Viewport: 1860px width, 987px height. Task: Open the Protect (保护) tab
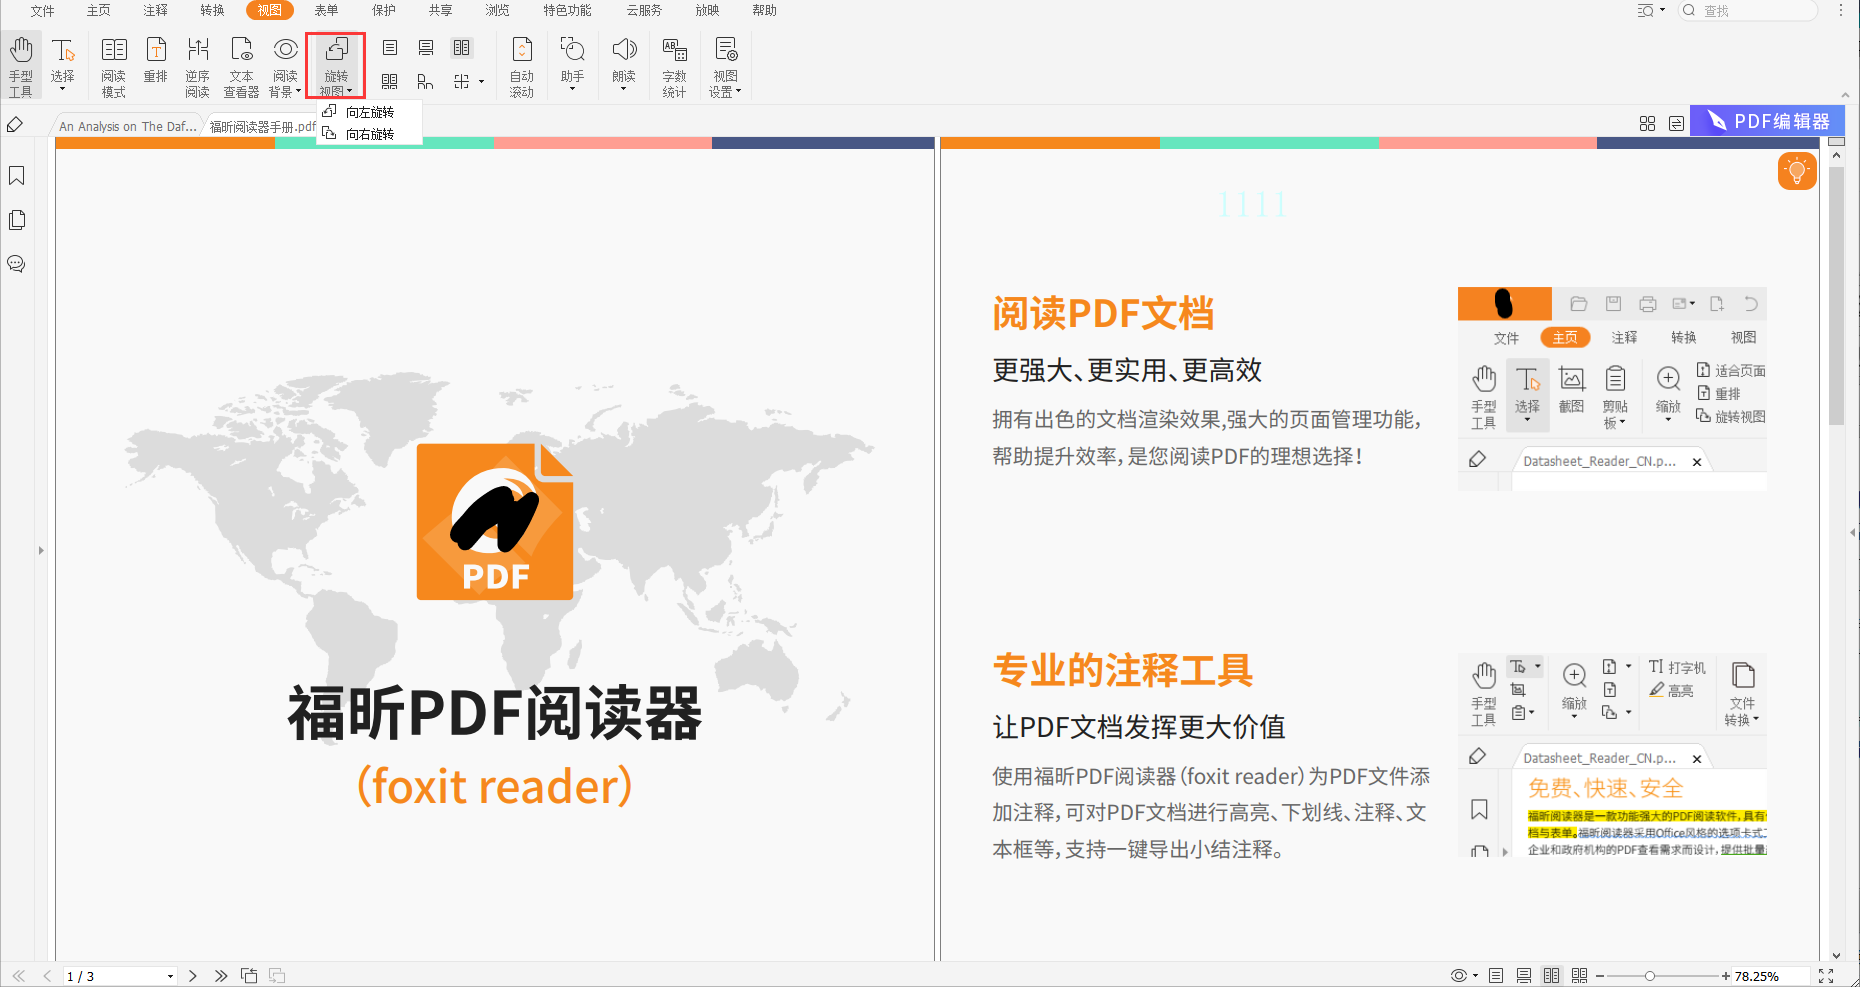384,10
